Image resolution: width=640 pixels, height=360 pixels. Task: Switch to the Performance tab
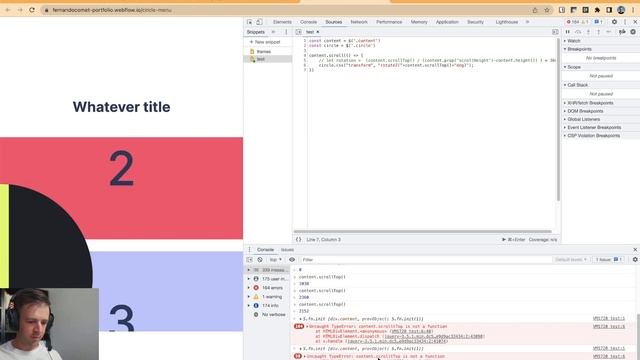click(x=389, y=22)
